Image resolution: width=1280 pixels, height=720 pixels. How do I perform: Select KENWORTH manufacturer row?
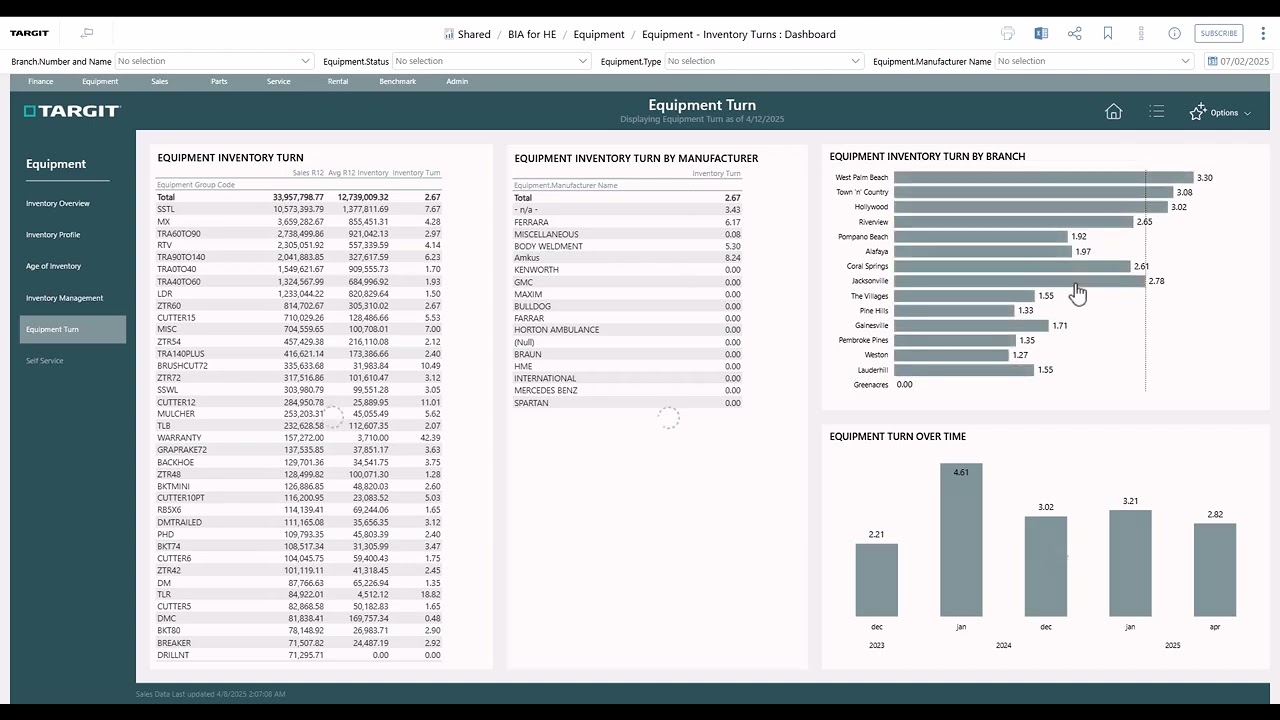[627, 270]
